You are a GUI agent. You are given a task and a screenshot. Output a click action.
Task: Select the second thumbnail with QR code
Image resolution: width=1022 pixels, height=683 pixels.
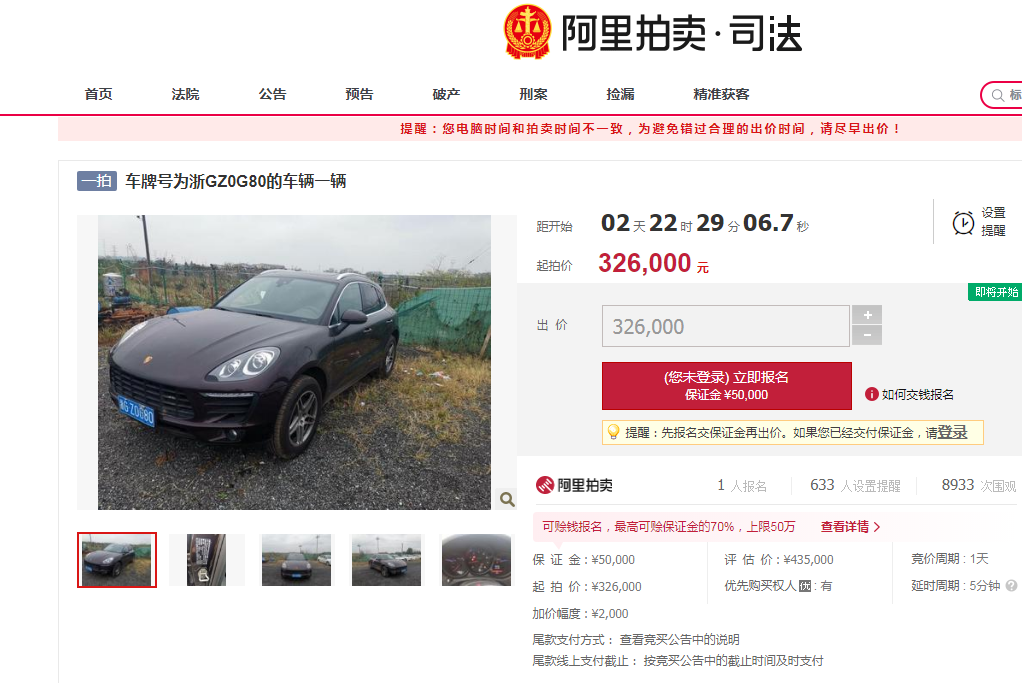(x=207, y=560)
